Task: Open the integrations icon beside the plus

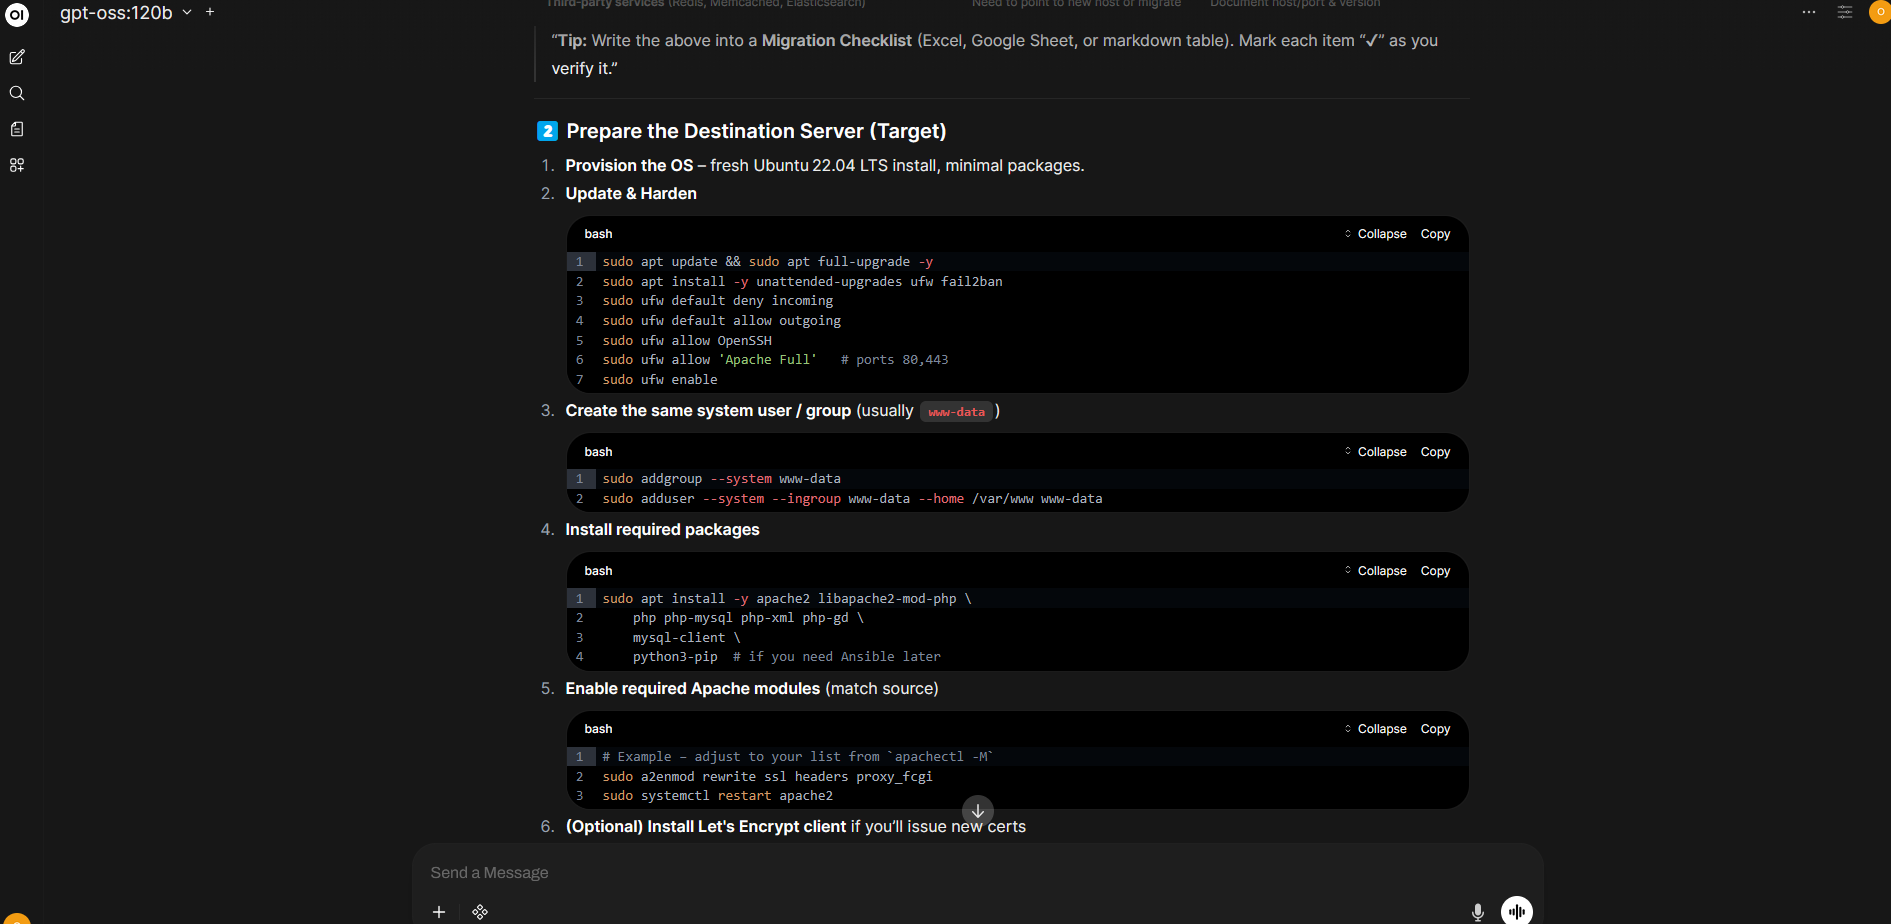Action: 480,911
